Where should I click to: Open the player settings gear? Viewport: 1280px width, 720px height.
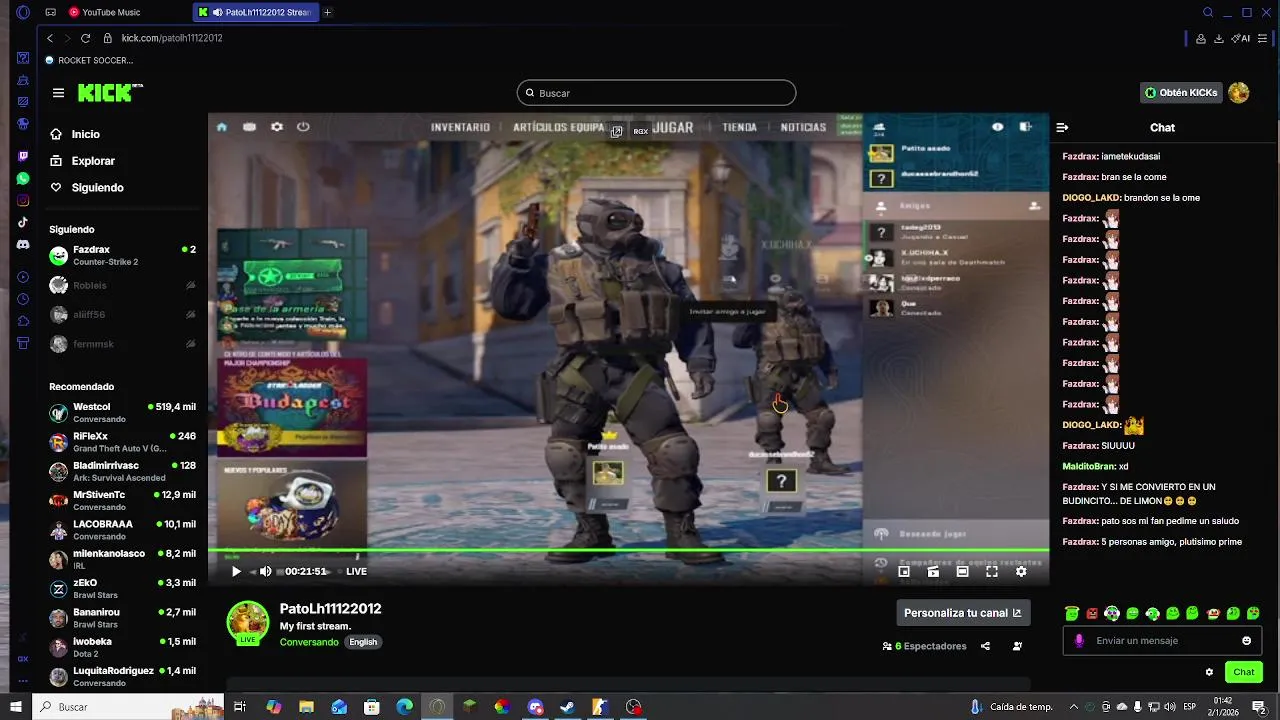1021,572
